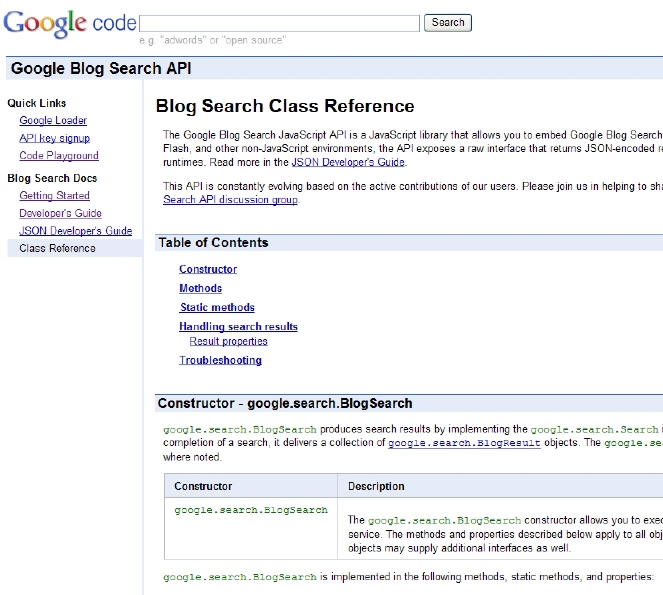Open the Code Playground link
This screenshot has height=595, width=663.
59,156
